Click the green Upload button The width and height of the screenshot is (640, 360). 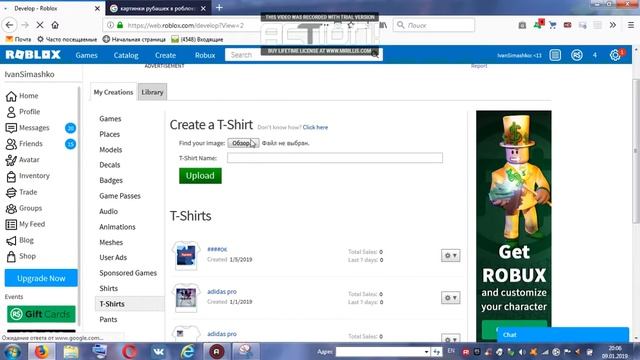(200, 176)
